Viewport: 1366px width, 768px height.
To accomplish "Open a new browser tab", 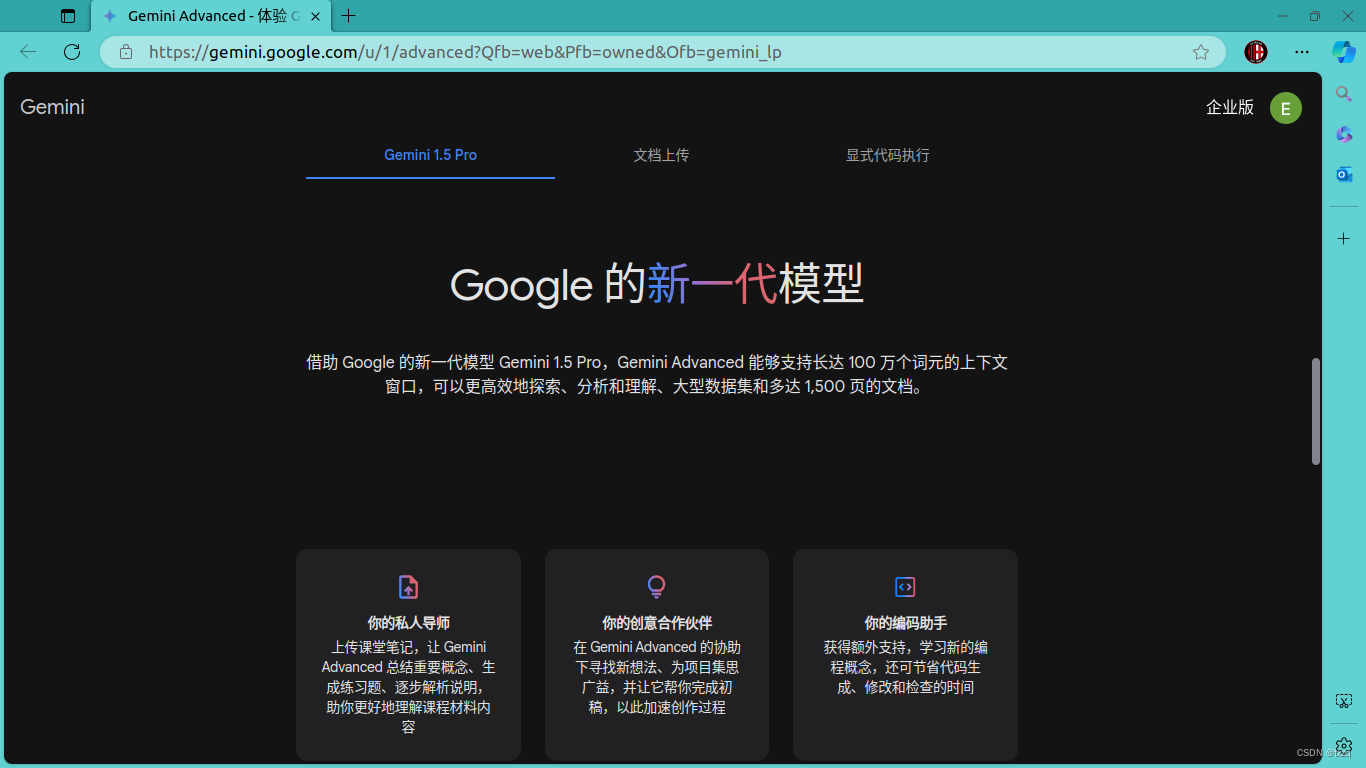I will [x=348, y=16].
